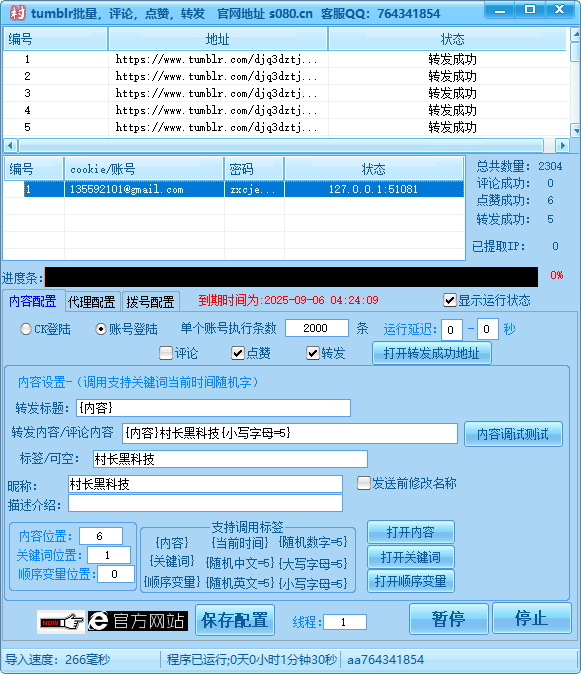Click the empty 描述介绍 input field

point(205,503)
